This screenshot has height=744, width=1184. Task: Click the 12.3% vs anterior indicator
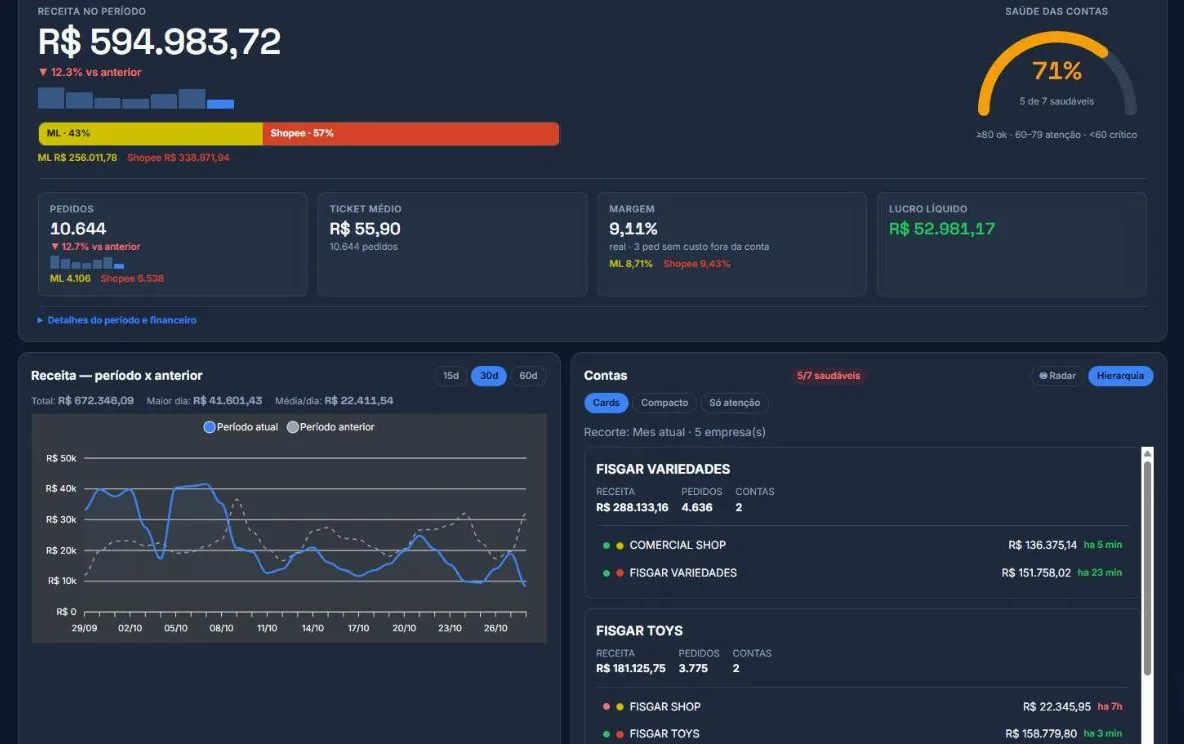point(90,72)
